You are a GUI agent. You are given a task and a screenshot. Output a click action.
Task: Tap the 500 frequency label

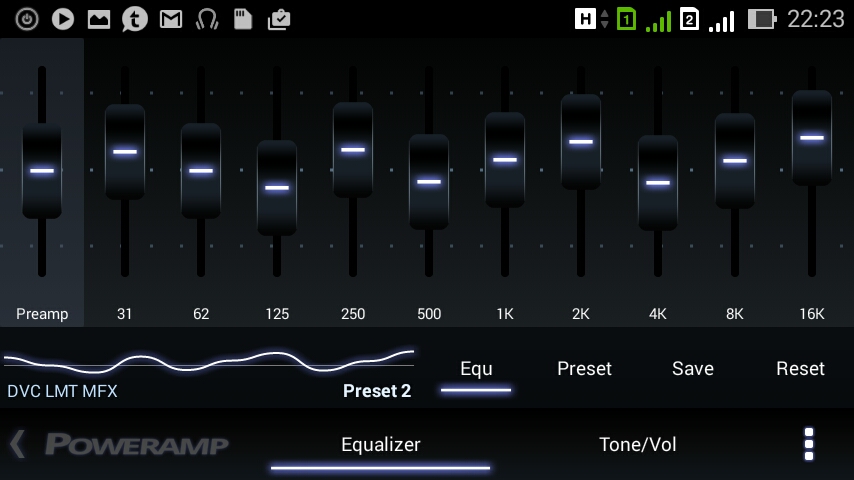[429, 314]
